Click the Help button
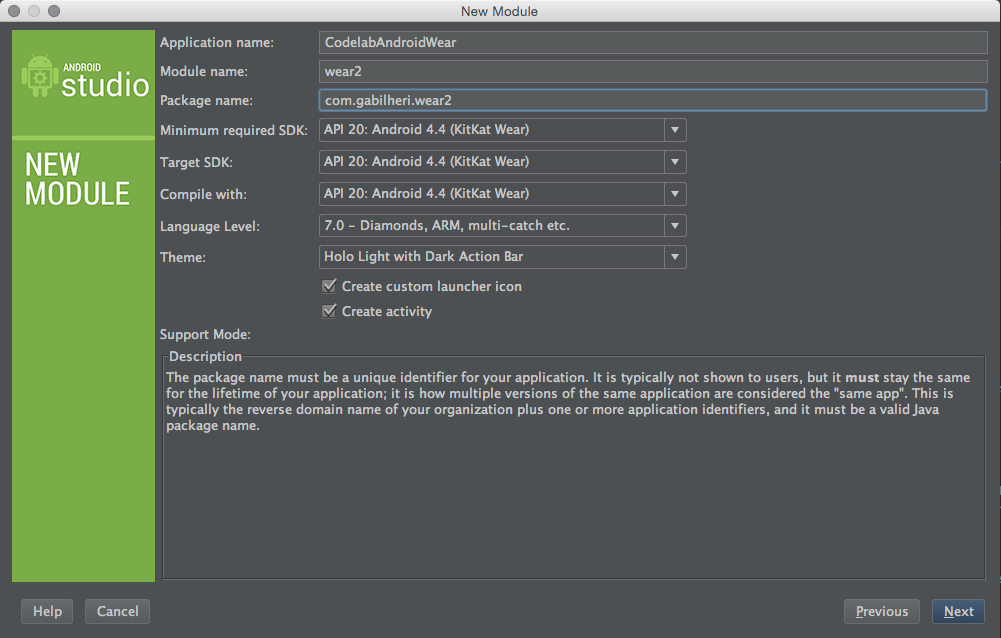 [x=47, y=611]
